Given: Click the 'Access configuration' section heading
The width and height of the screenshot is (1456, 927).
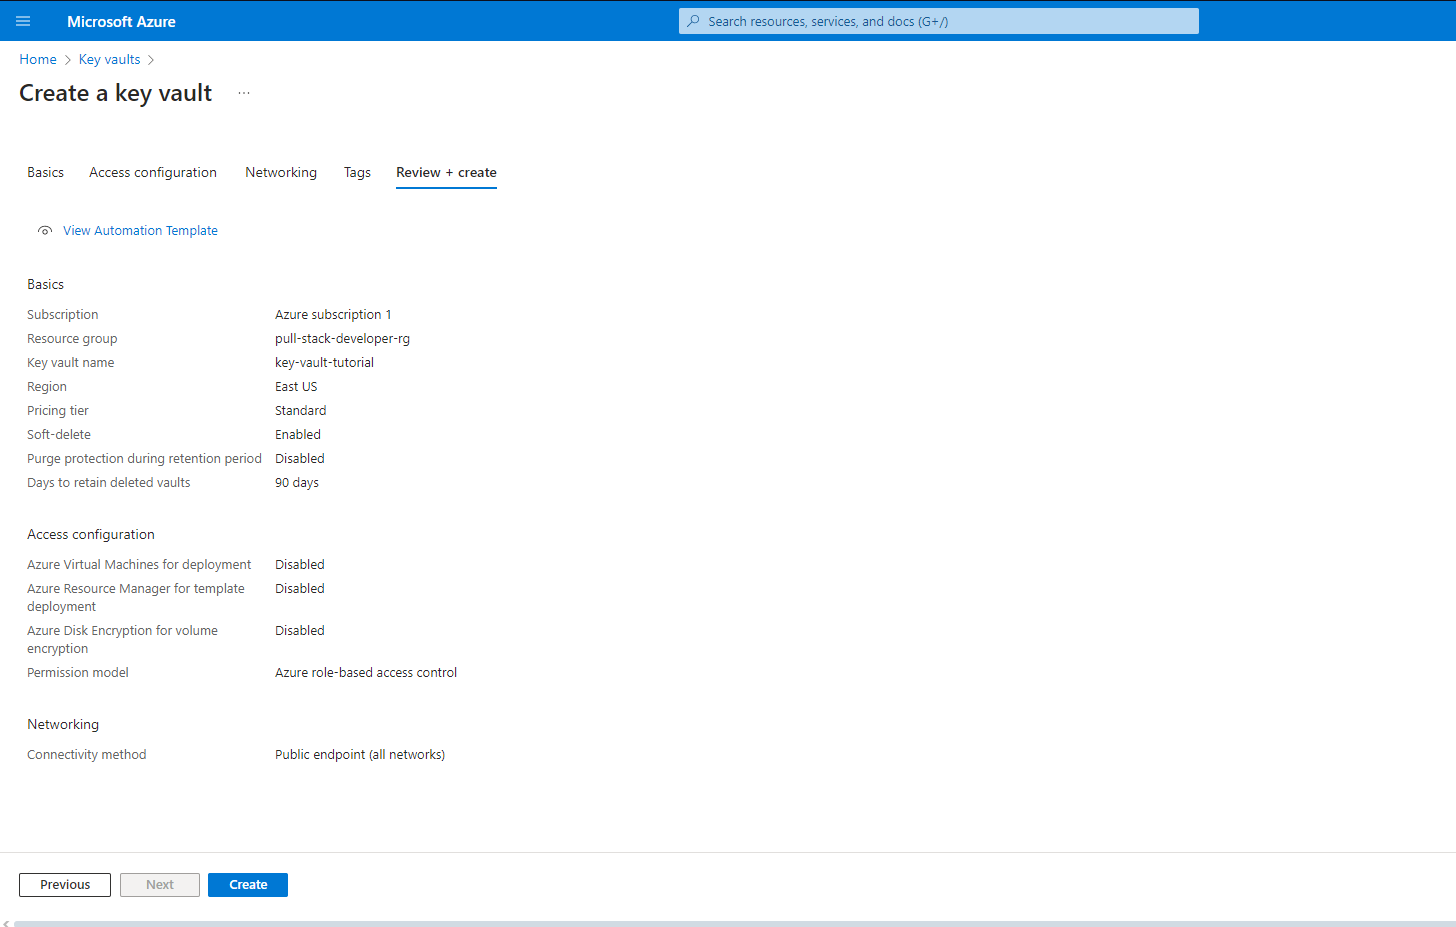Looking at the screenshot, I should coord(91,535).
